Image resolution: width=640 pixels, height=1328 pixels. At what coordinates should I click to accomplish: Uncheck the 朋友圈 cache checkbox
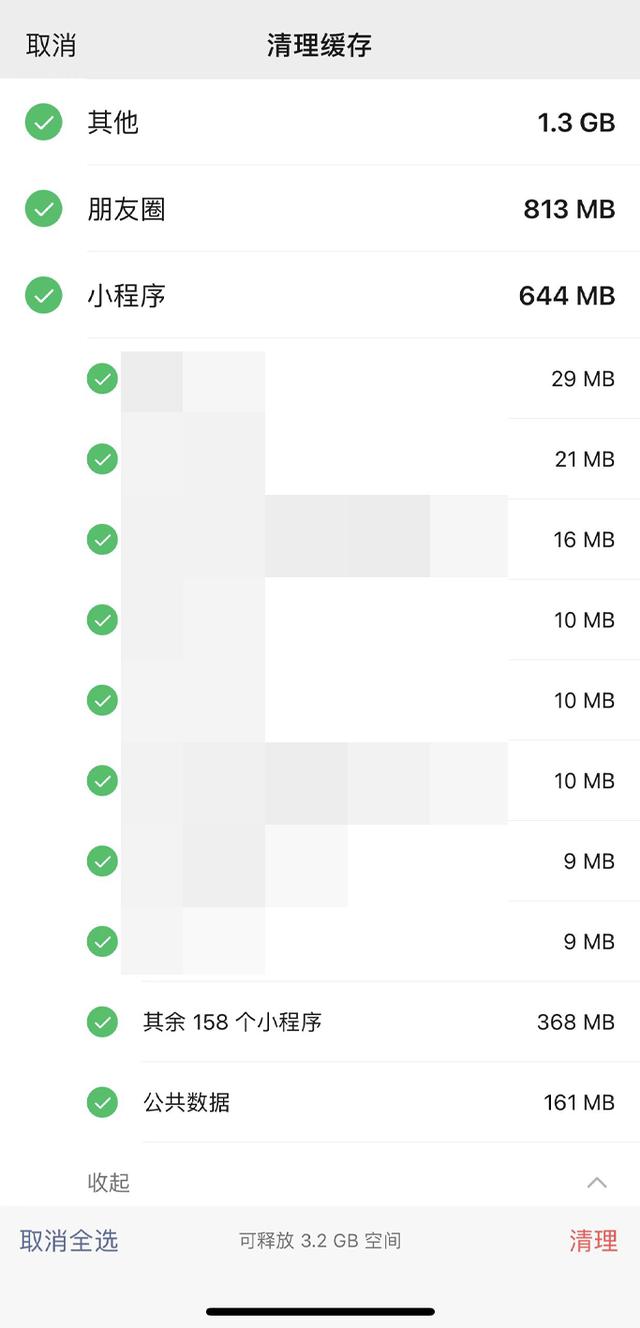pos(44,209)
